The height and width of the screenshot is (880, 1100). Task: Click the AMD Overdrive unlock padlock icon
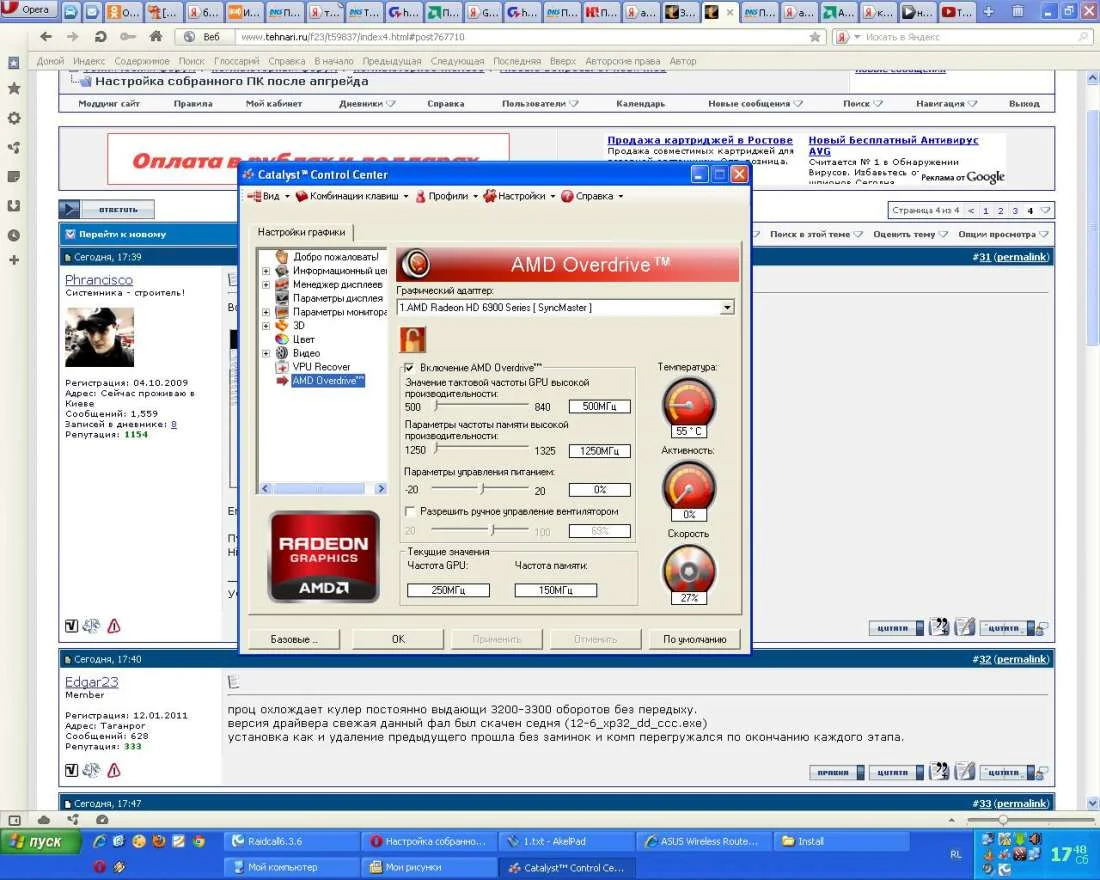tap(412, 340)
